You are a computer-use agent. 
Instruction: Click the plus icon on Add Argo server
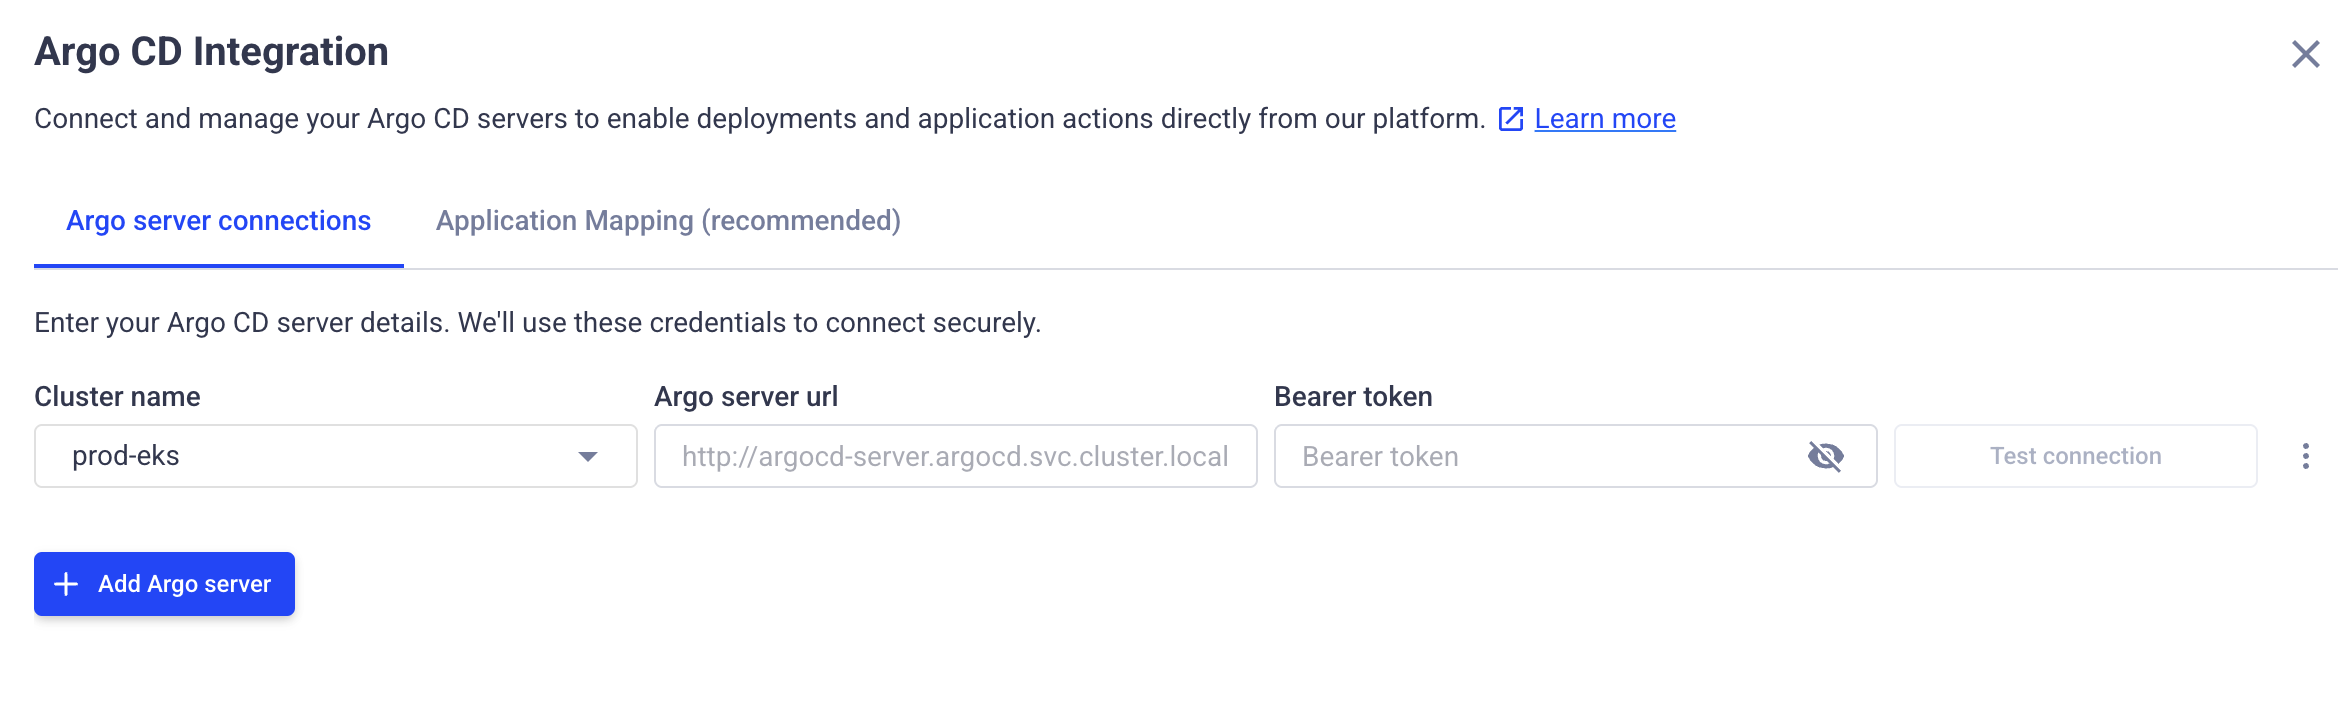click(x=66, y=583)
